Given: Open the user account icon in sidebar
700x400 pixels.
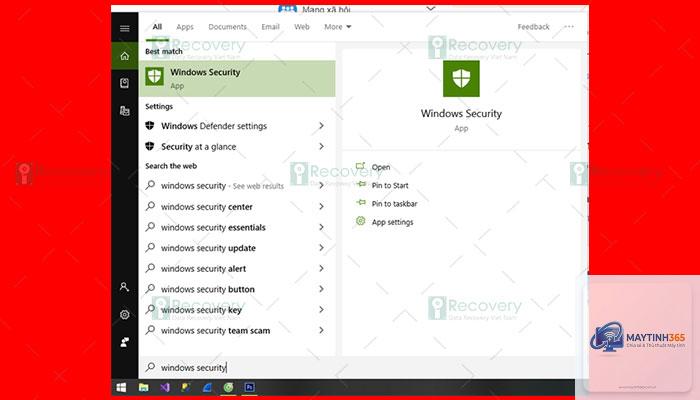Looking at the screenshot, I should pos(125,287).
